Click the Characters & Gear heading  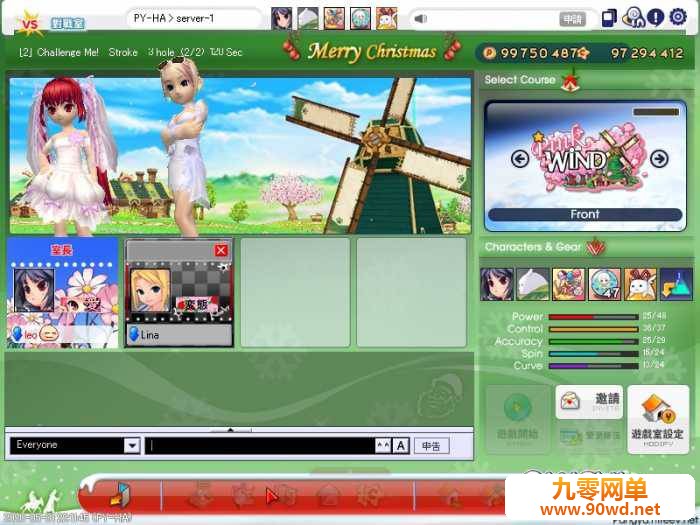[x=533, y=247]
